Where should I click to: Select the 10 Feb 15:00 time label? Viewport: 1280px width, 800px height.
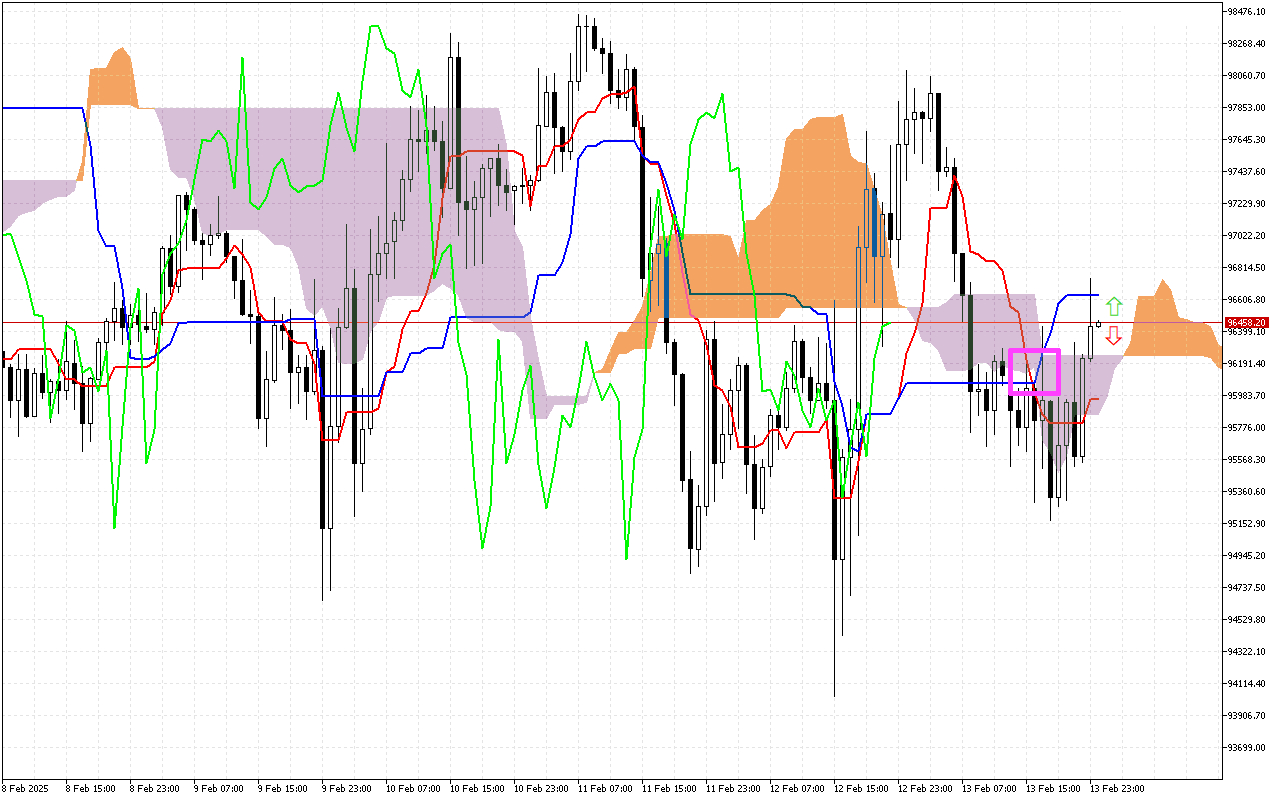(x=475, y=789)
